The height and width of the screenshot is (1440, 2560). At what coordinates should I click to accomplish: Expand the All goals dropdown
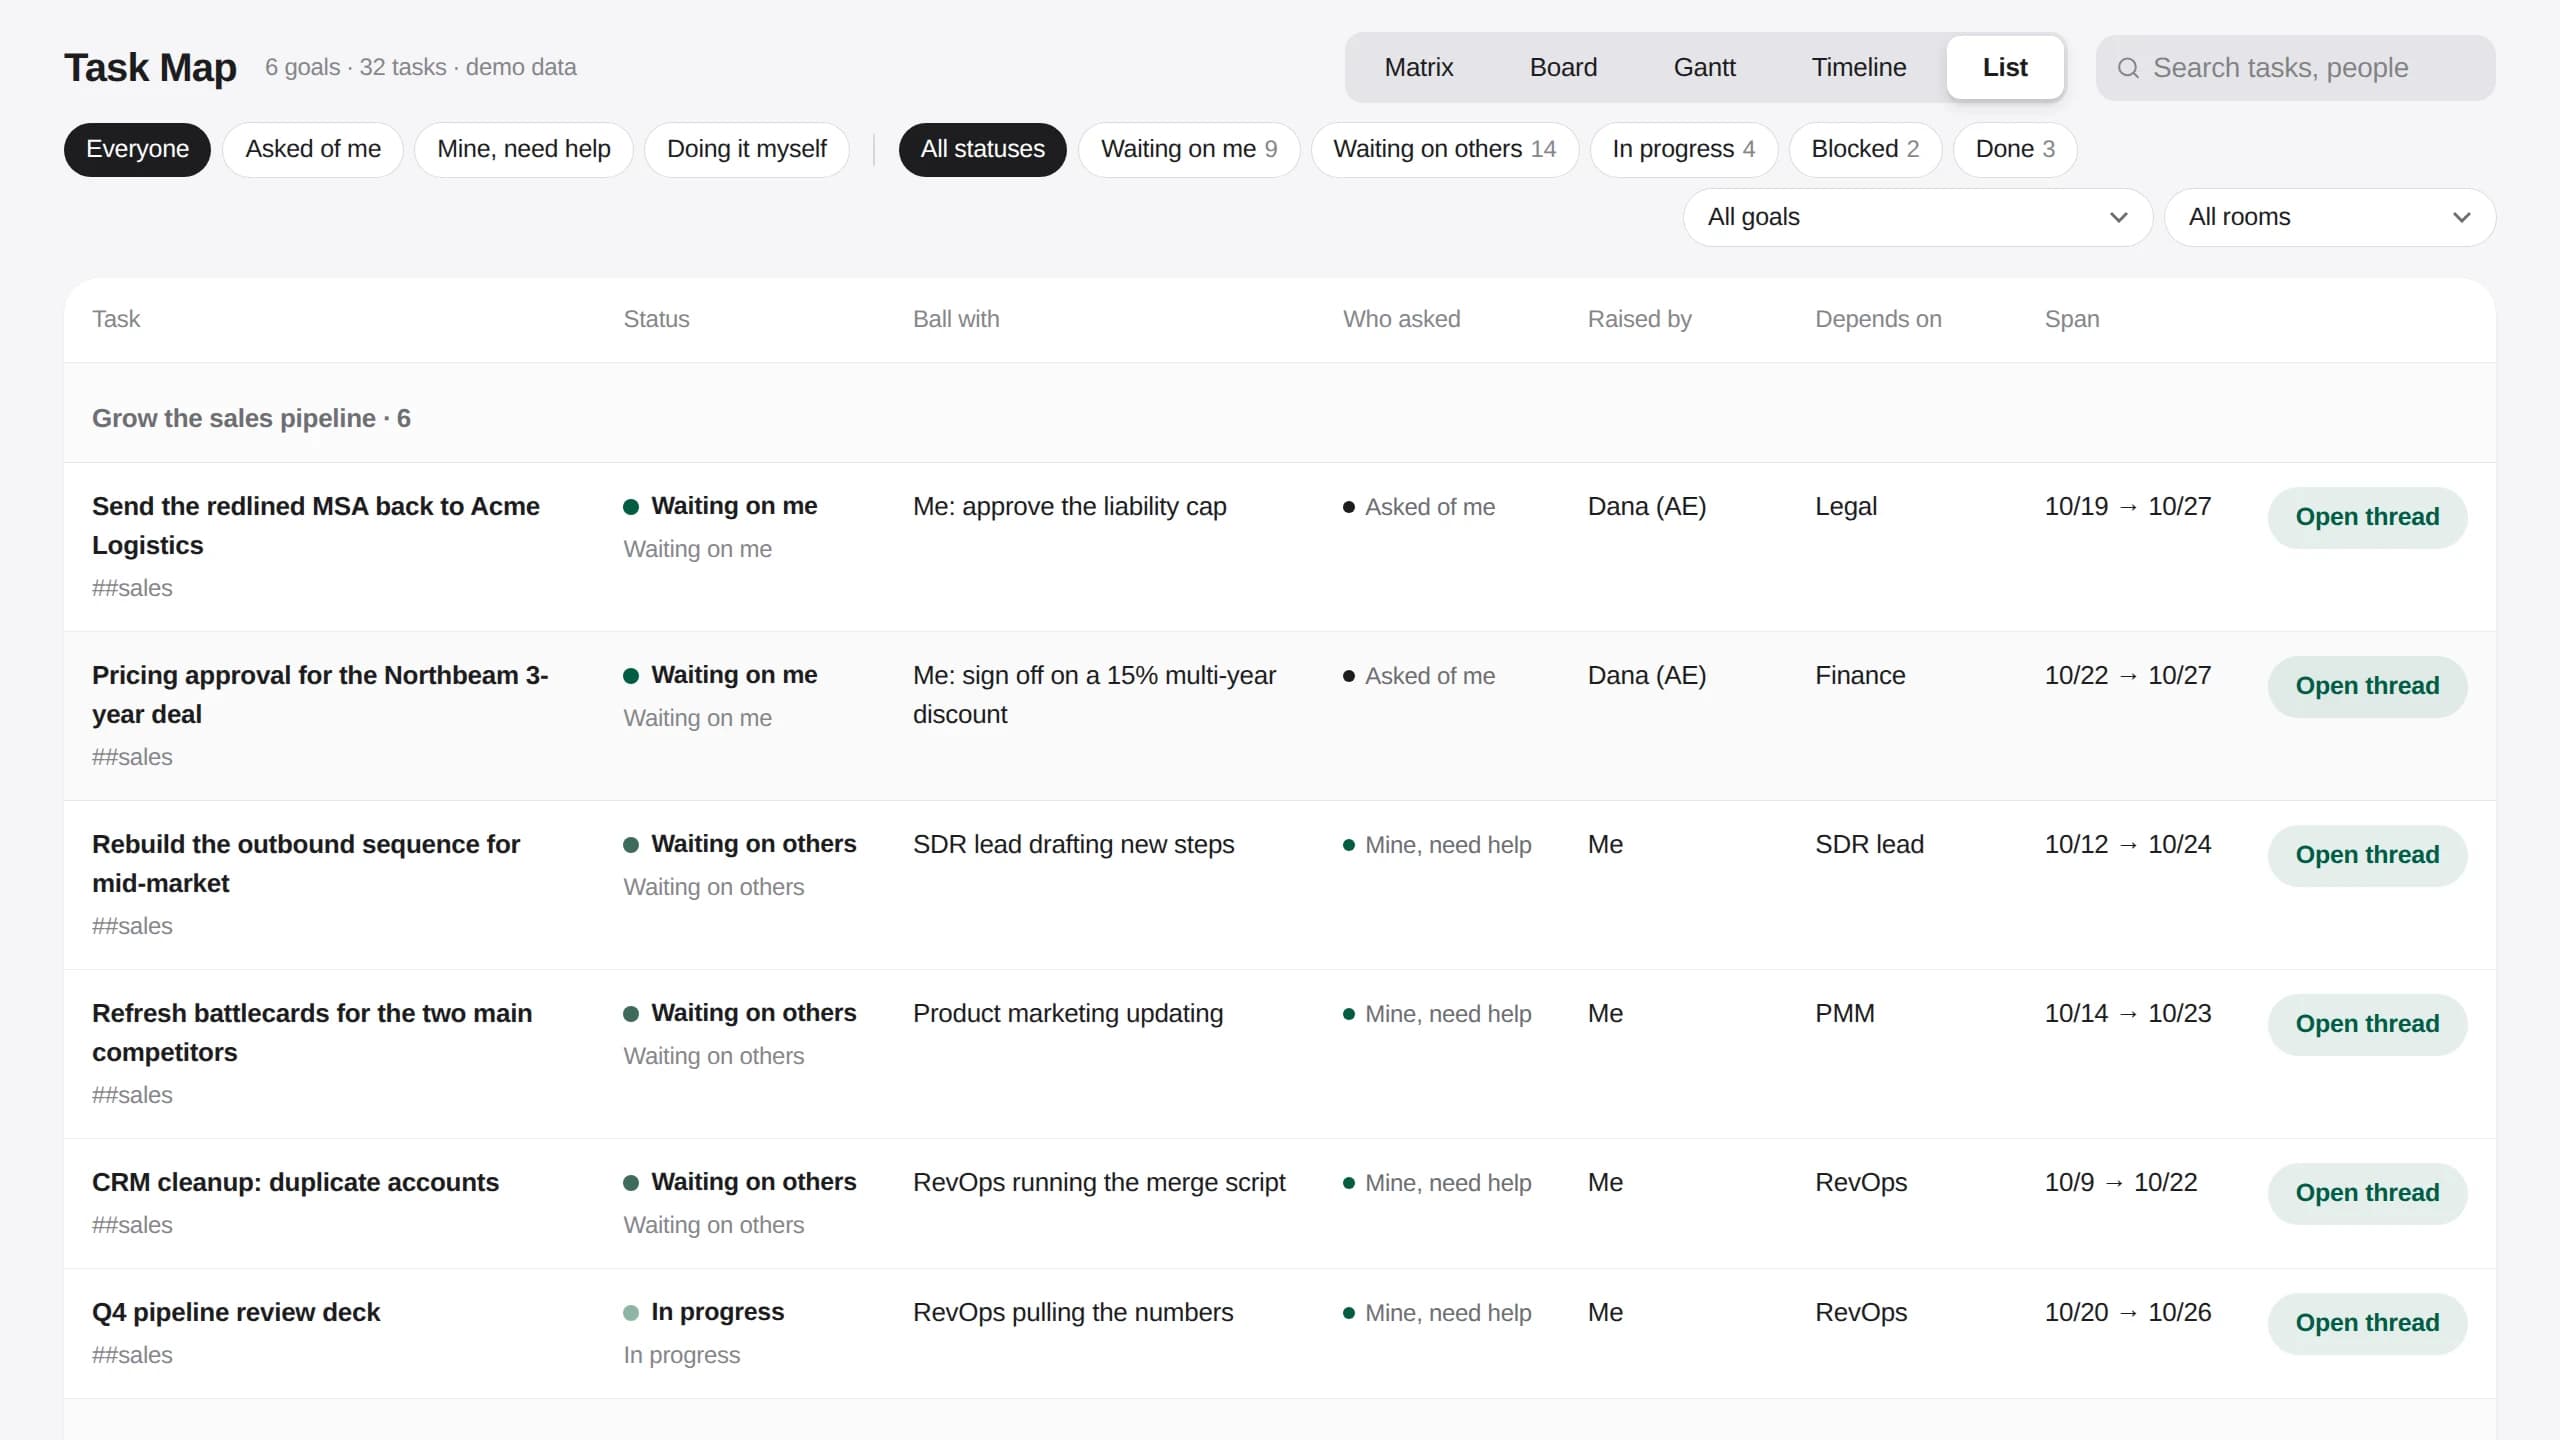point(1917,217)
